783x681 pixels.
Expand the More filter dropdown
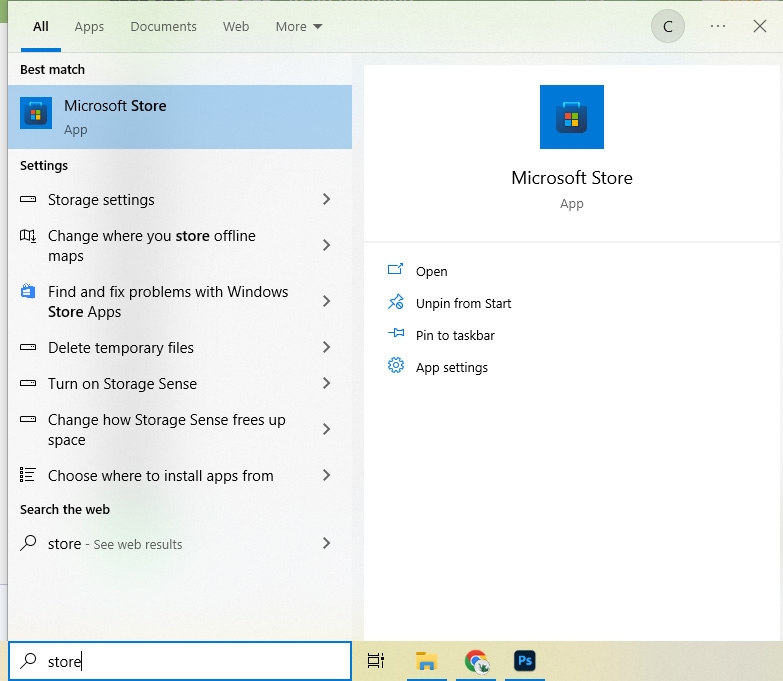click(x=299, y=27)
